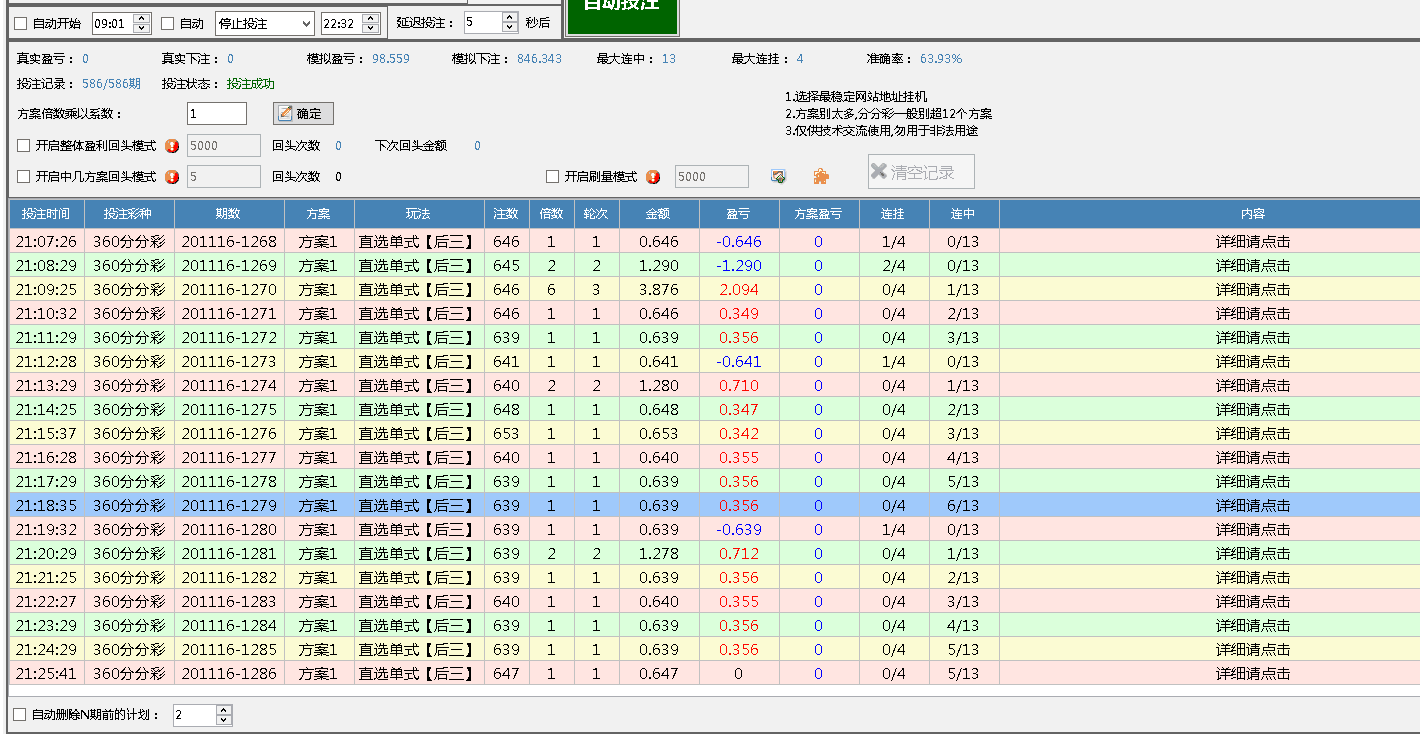Focus the 方案倍数乘以系数 input field
1420x734 pixels.
[x=216, y=114]
